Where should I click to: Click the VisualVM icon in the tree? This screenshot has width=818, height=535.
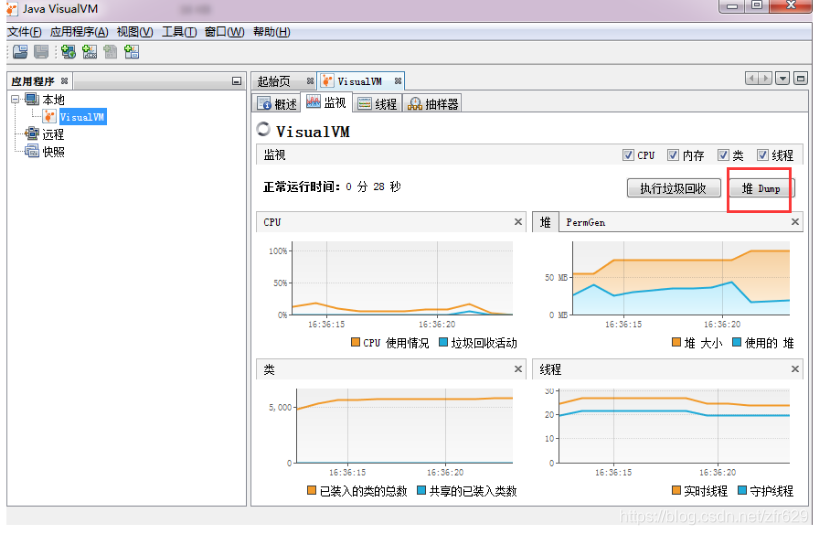pyautogui.click(x=50, y=116)
